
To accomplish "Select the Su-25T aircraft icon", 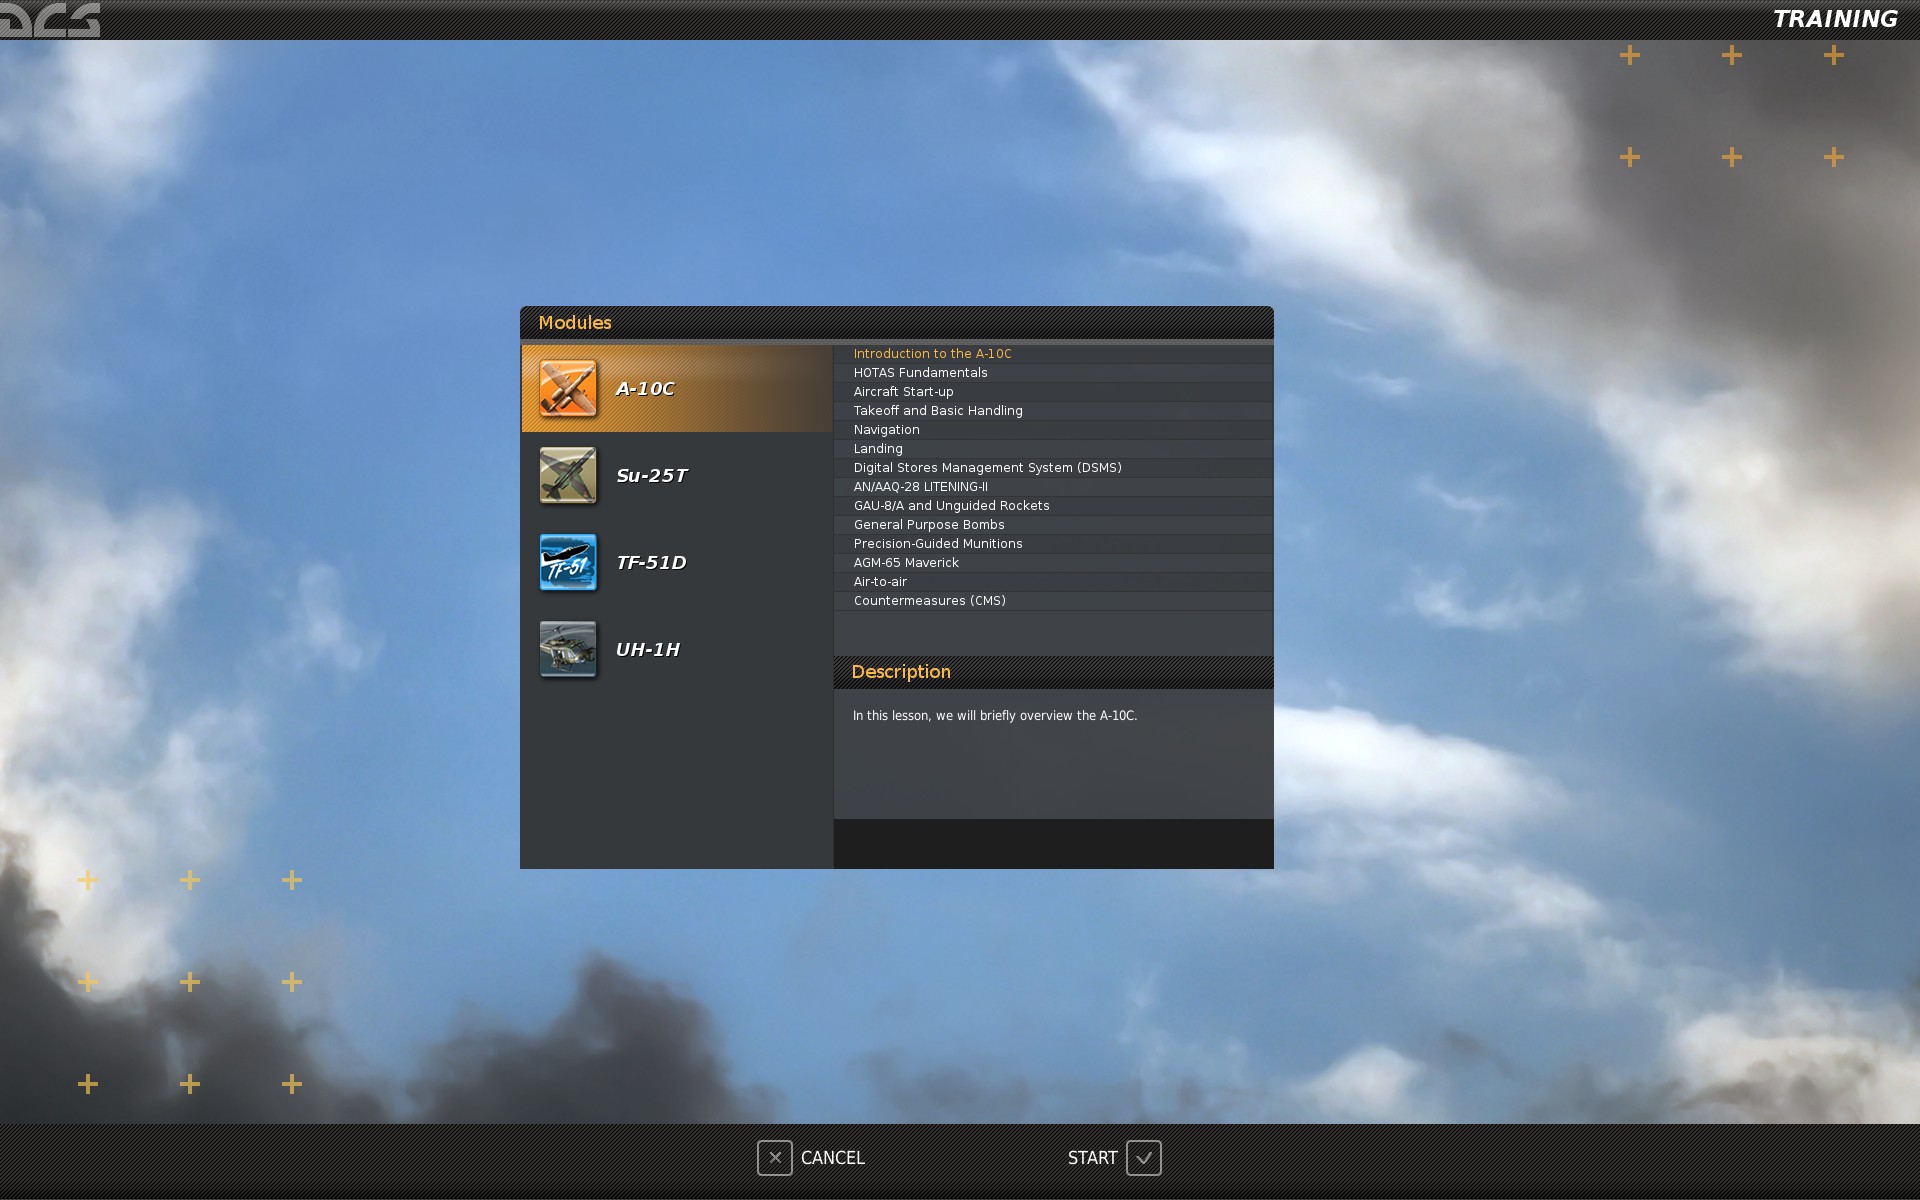I will pyautogui.click(x=568, y=475).
